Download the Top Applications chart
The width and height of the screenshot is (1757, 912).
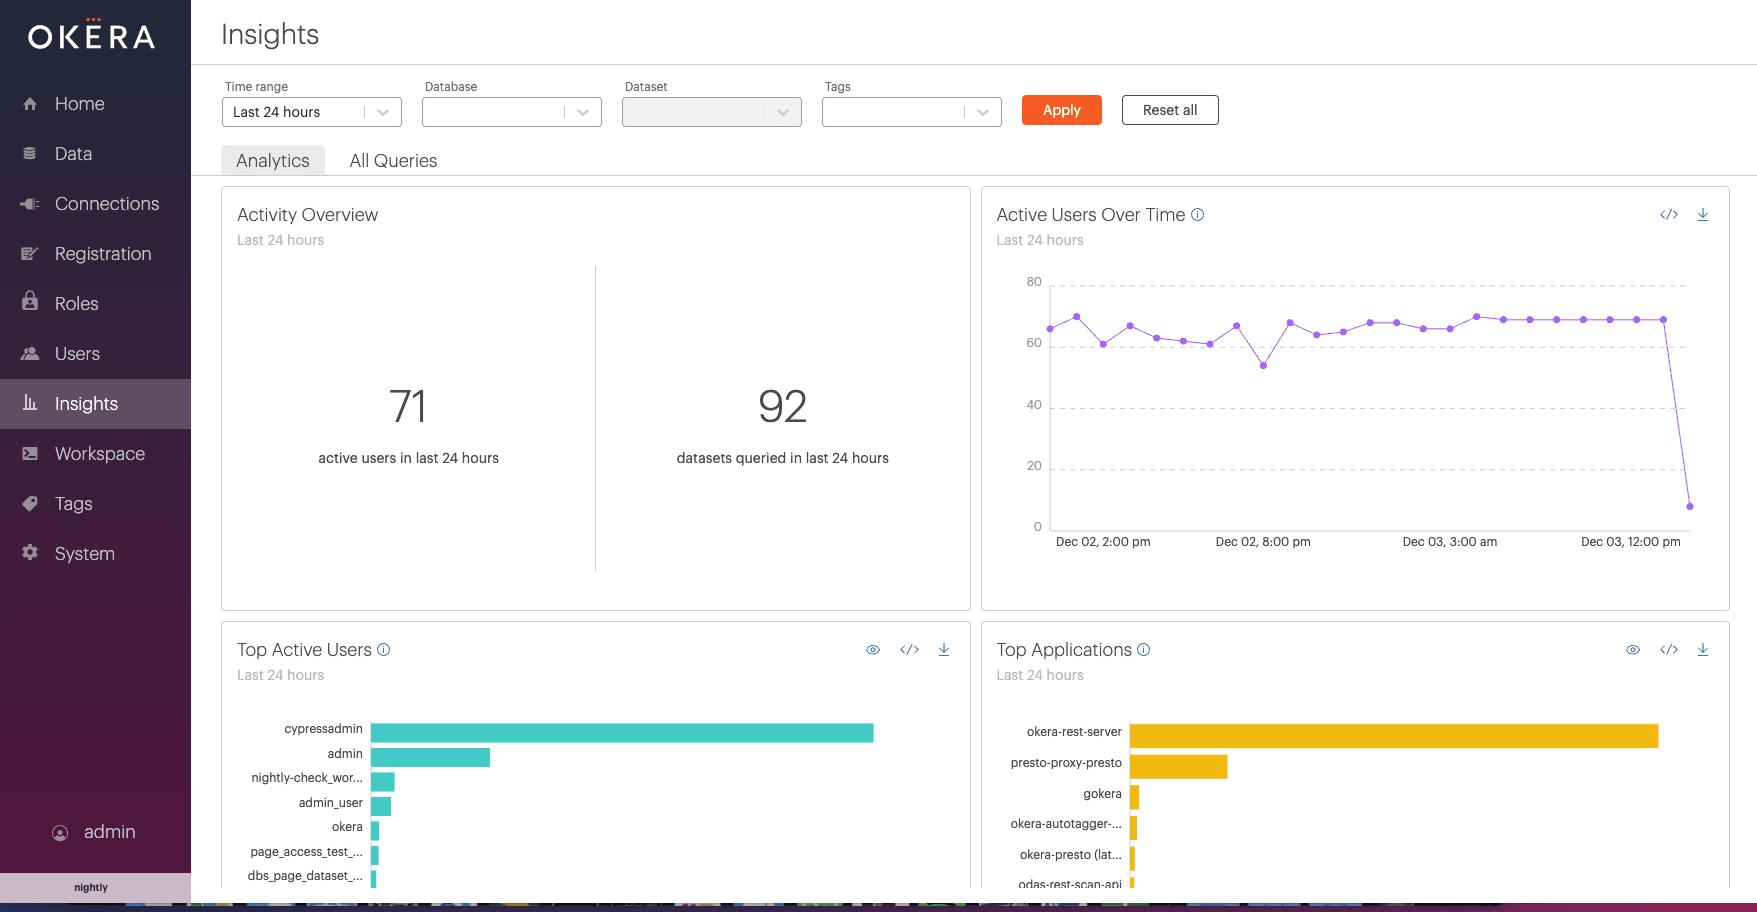pyautogui.click(x=1702, y=650)
